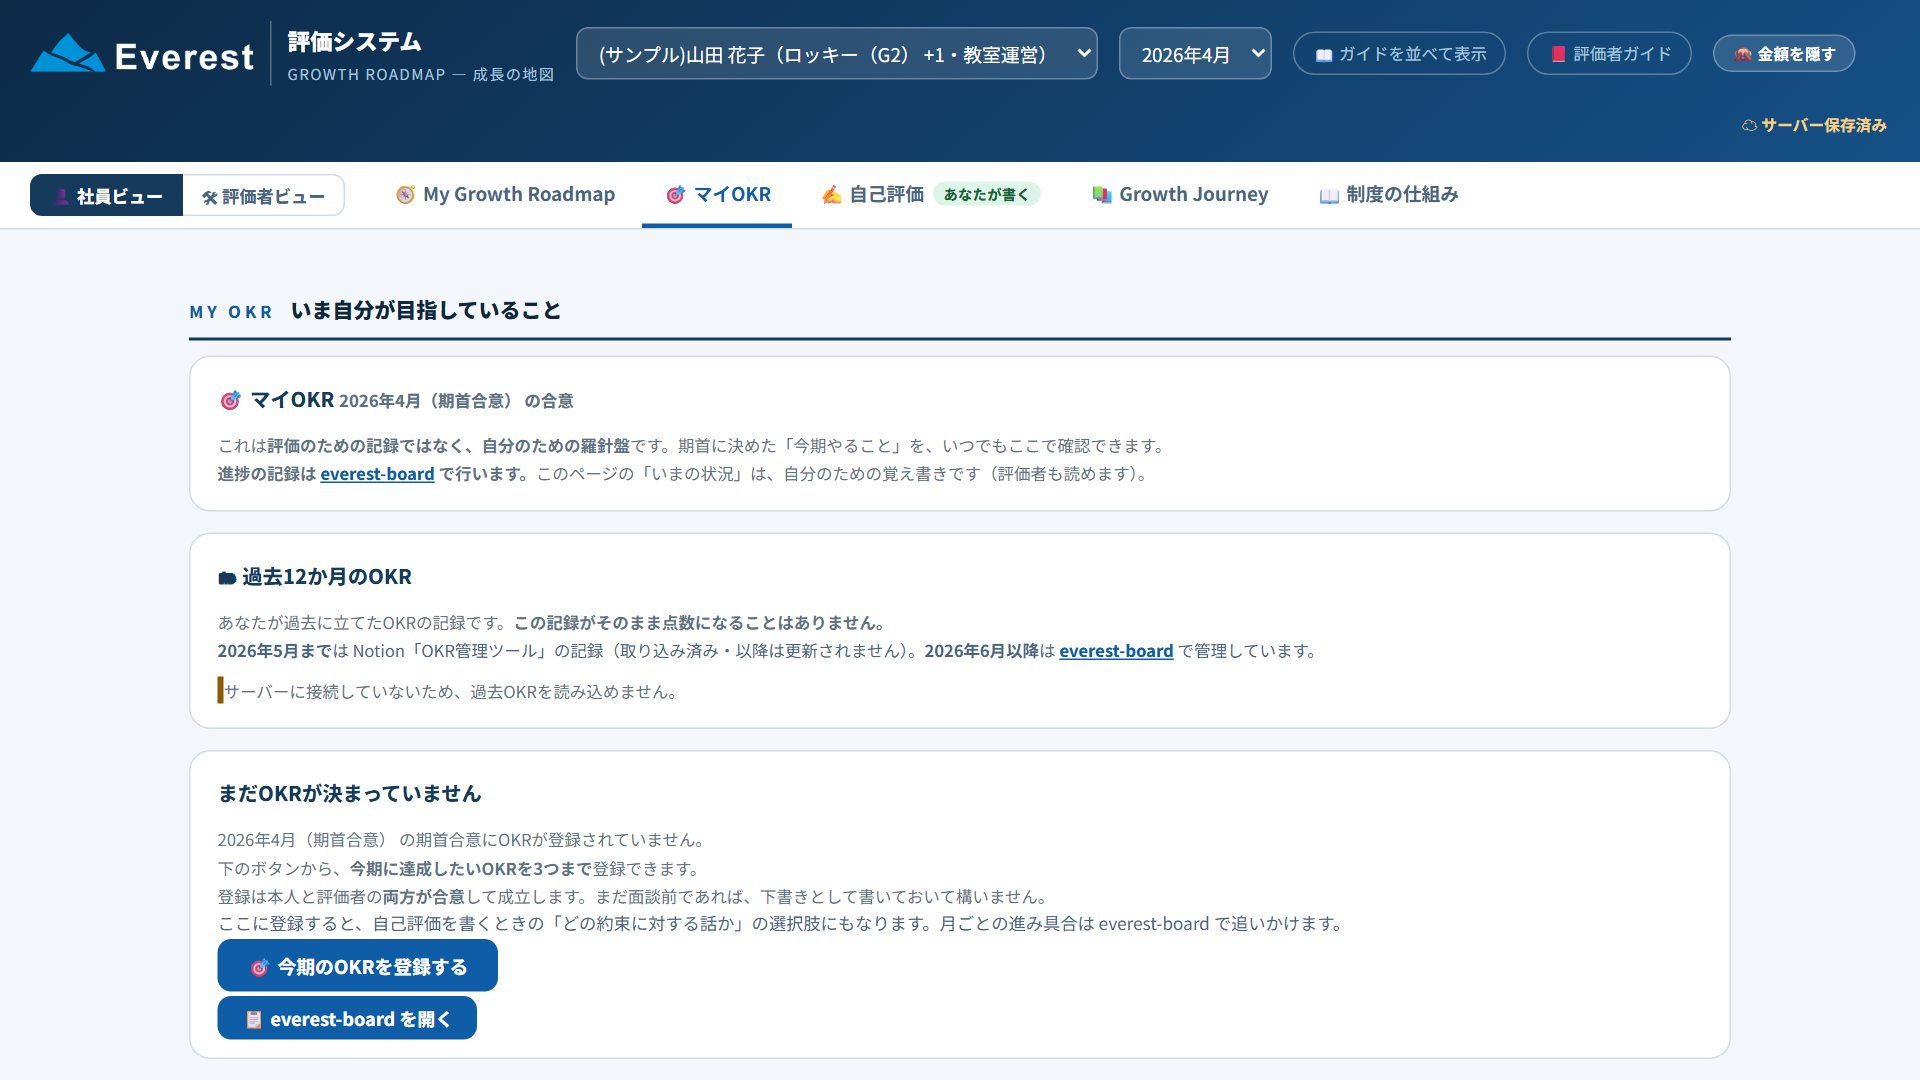The width and height of the screenshot is (1920, 1080).
Task: Click GROWTH ROADMAP — 成長の地図 subtitle
Action: tap(421, 75)
